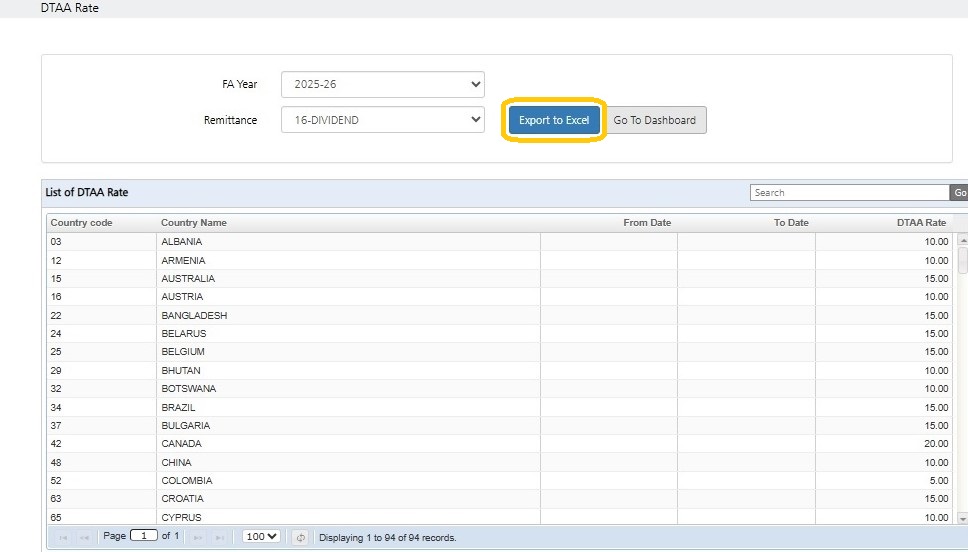Click the page number input box
This screenshot has width=968, height=552.
[x=144, y=536]
